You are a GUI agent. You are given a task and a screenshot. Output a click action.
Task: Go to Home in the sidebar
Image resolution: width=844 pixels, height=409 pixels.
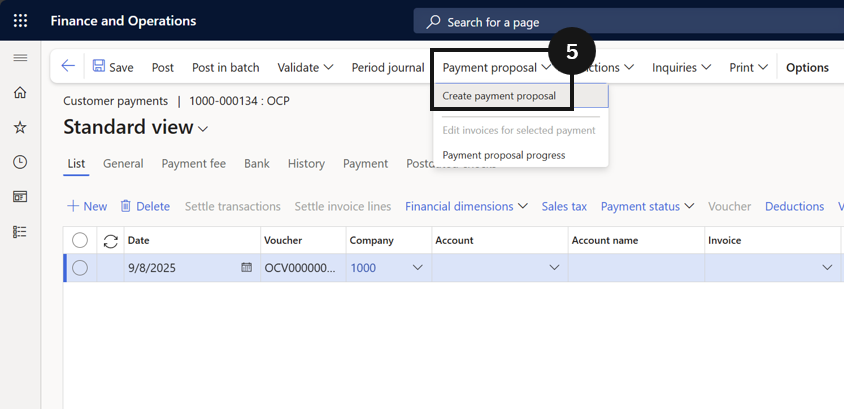(20, 93)
